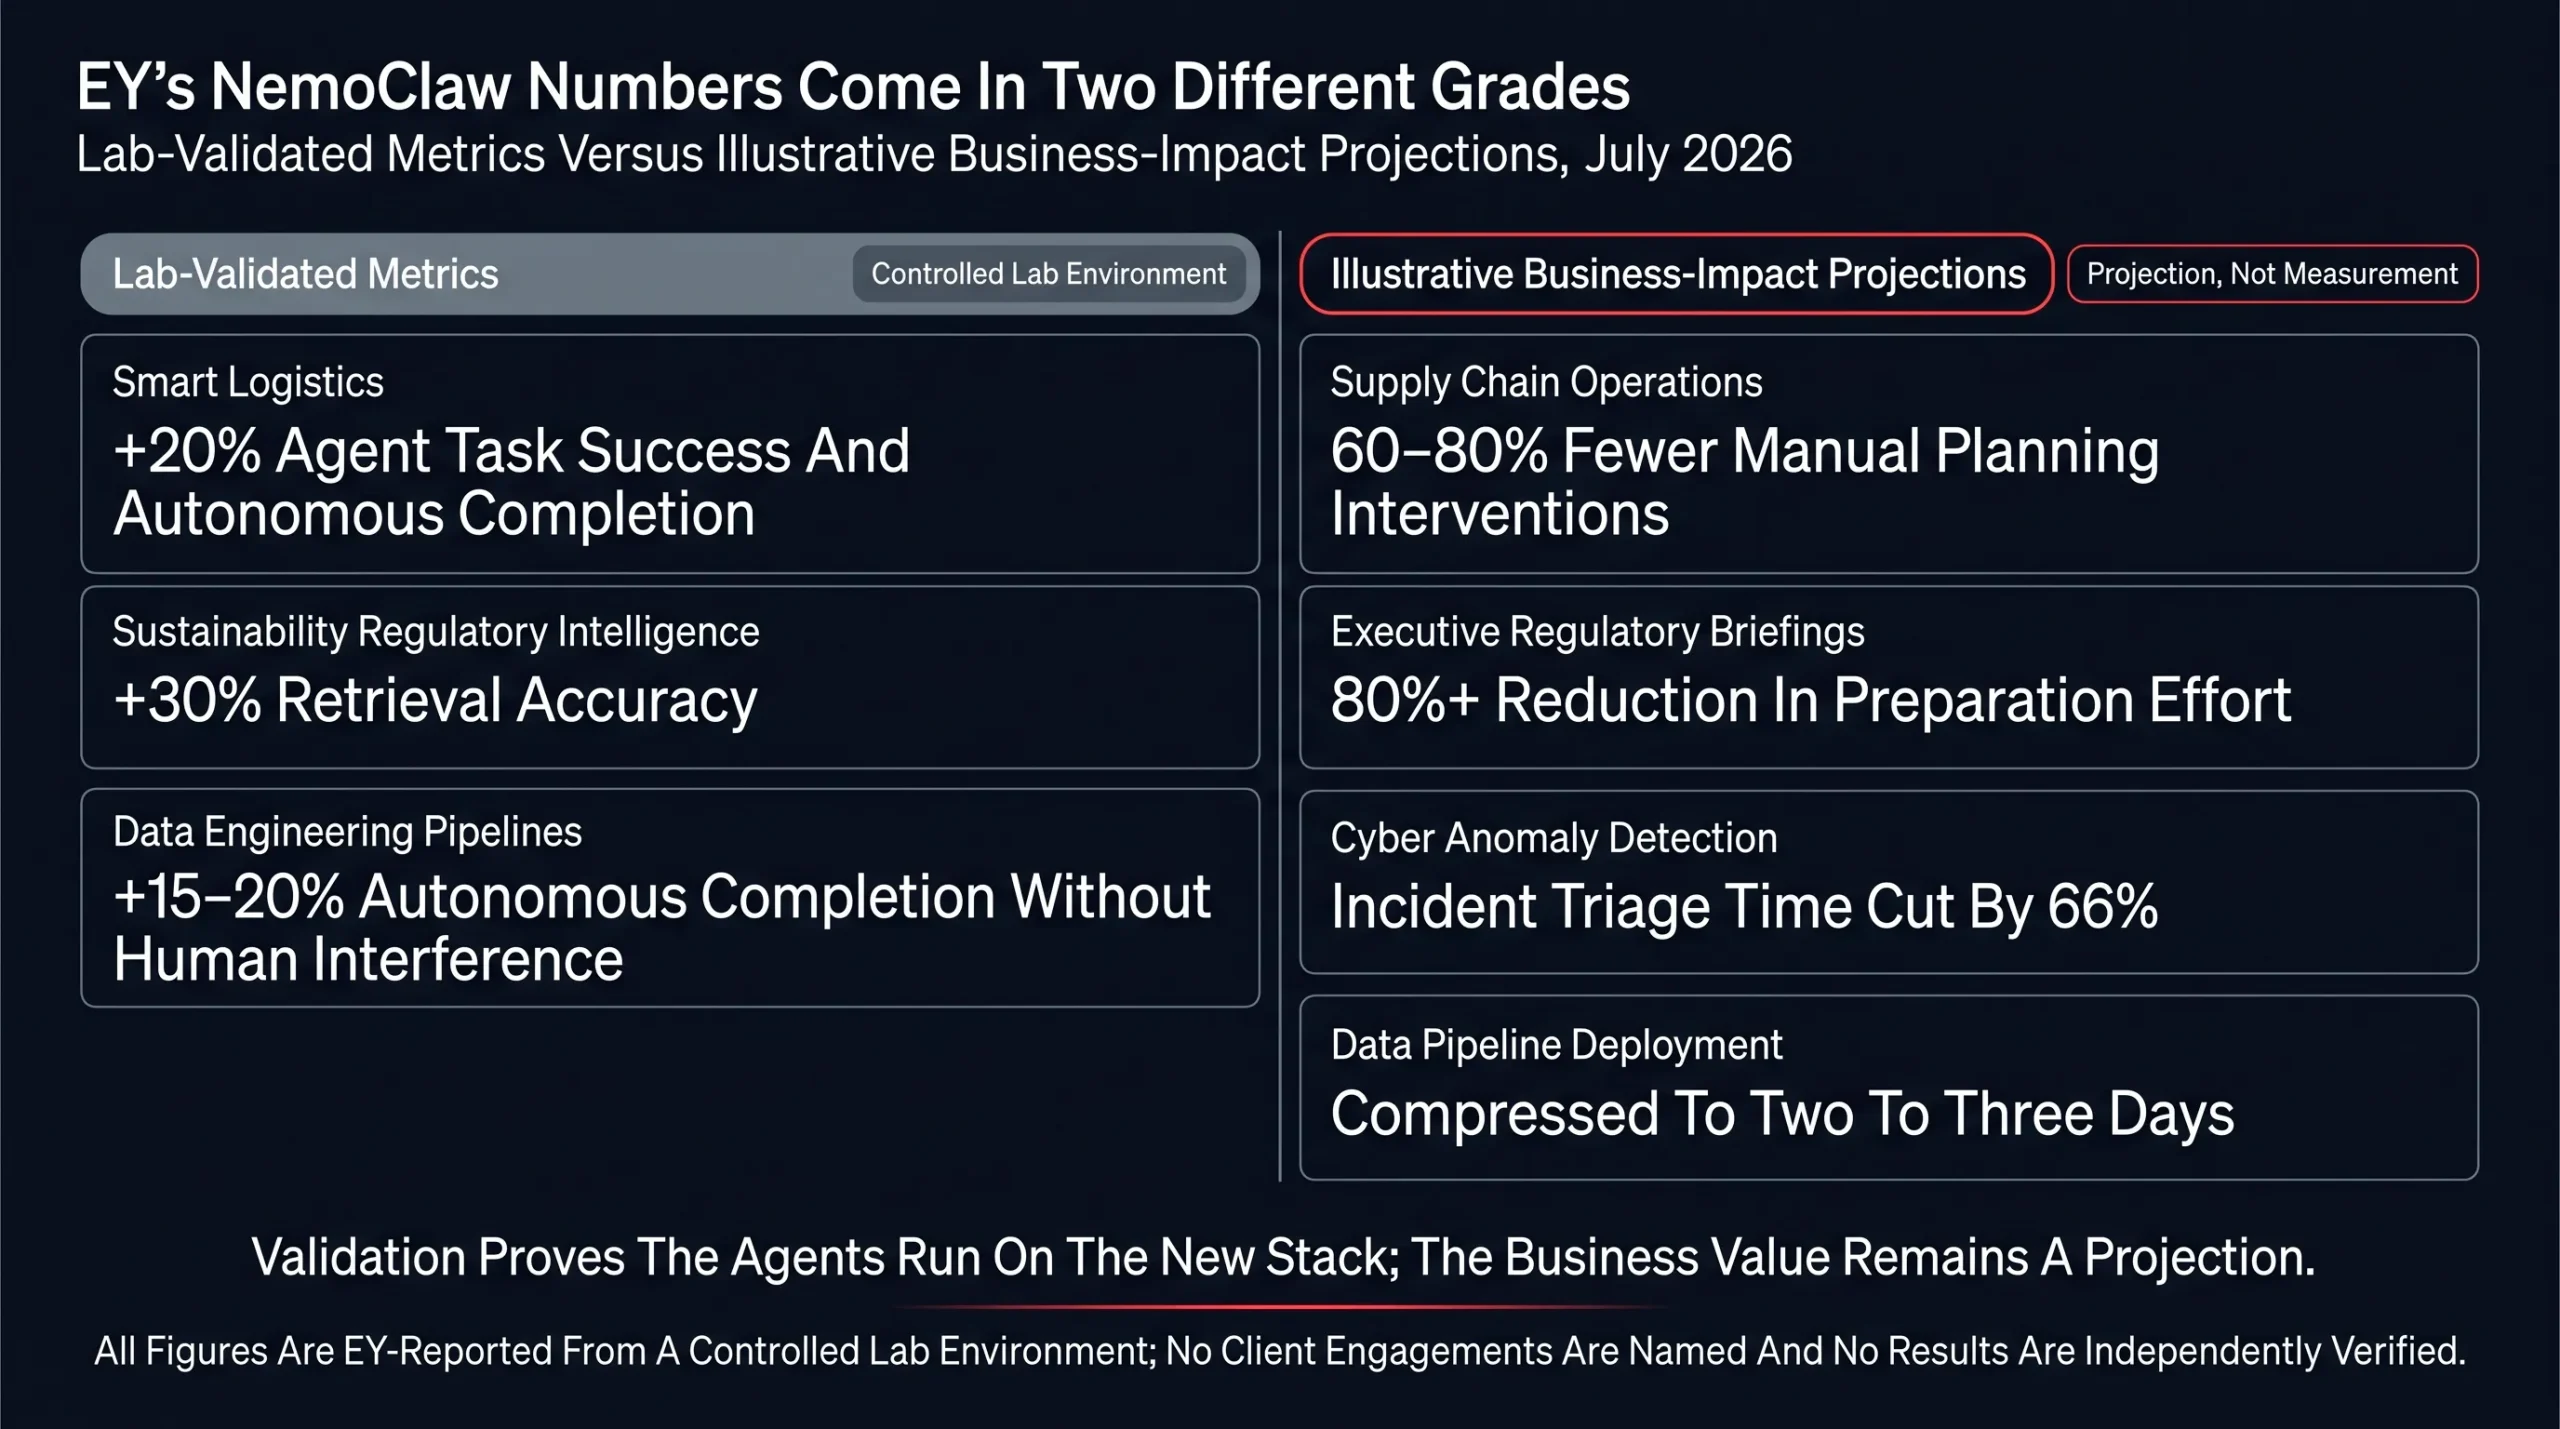Click the Controlled Lab Environment badge
Screen dimensions: 2560x1429
tap(1048, 274)
